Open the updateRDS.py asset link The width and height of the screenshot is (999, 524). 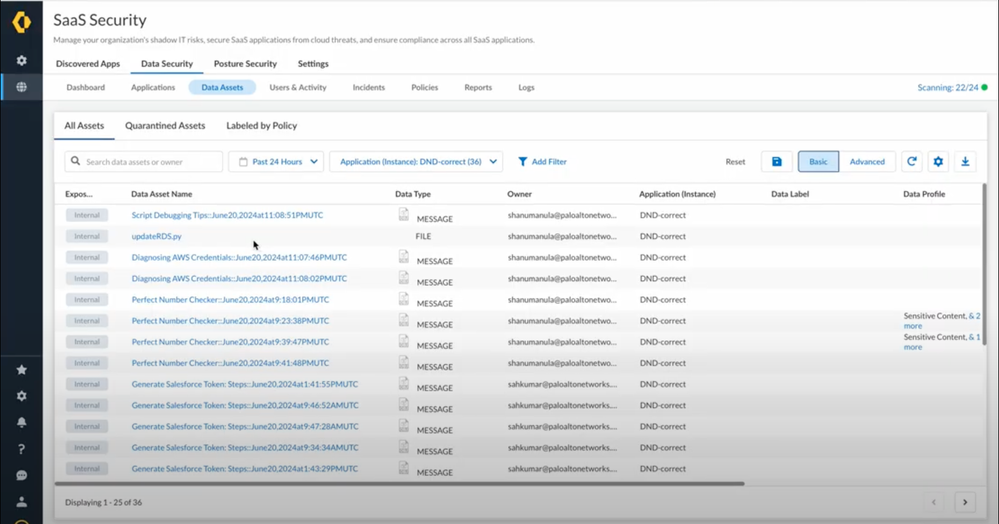click(157, 236)
